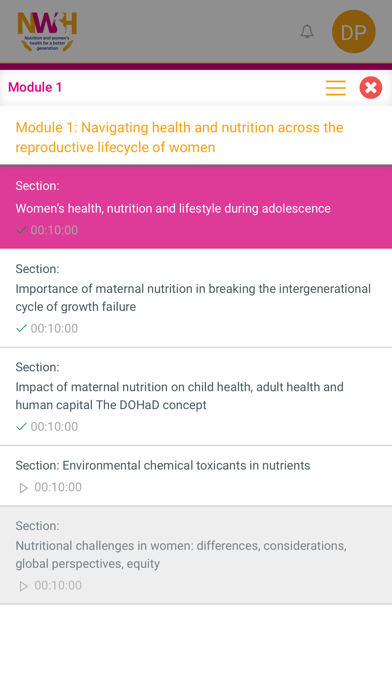Click checkmark on adolescence section

point(21,230)
